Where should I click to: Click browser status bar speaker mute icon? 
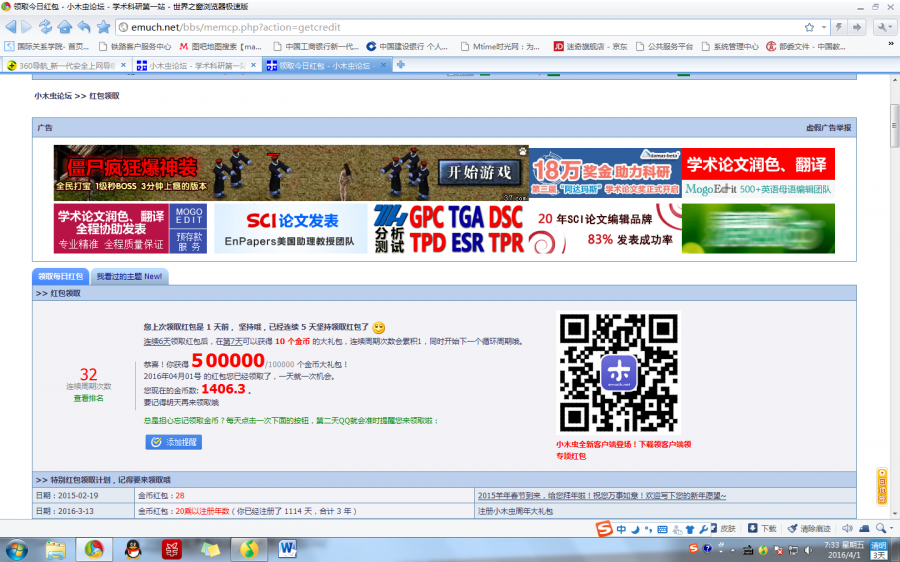[847, 529]
